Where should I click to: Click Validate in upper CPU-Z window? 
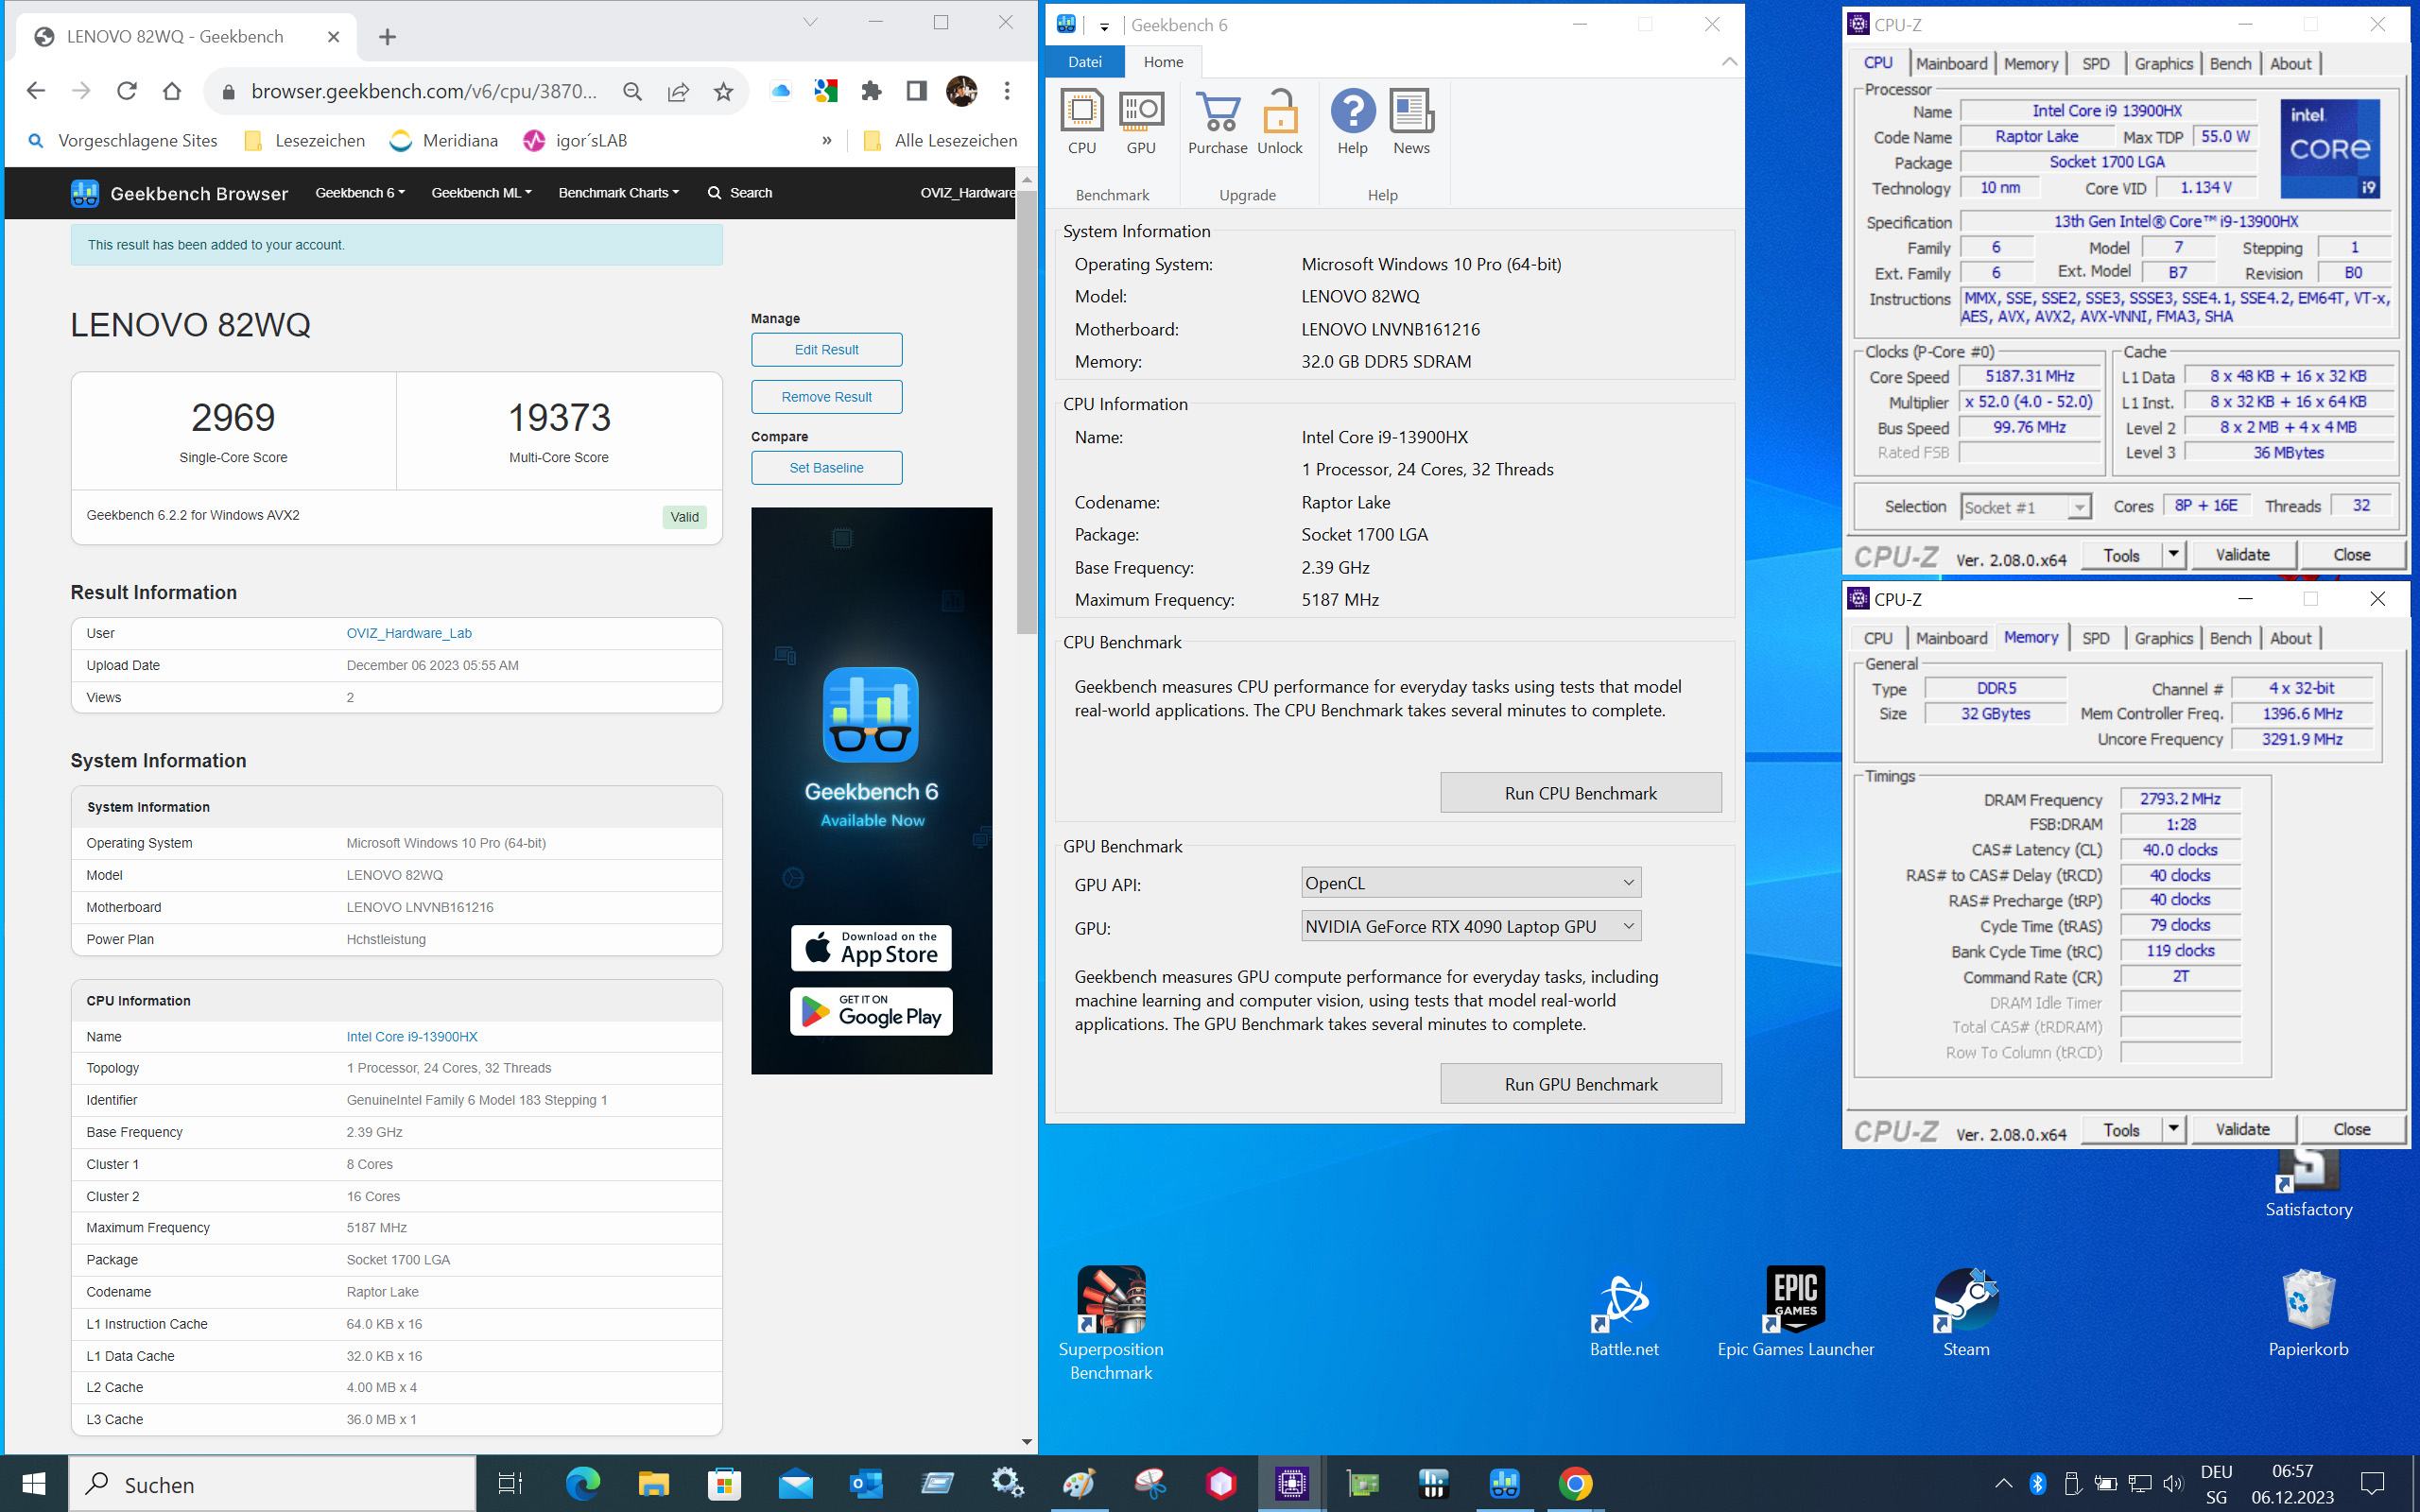(x=2243, y=555)
